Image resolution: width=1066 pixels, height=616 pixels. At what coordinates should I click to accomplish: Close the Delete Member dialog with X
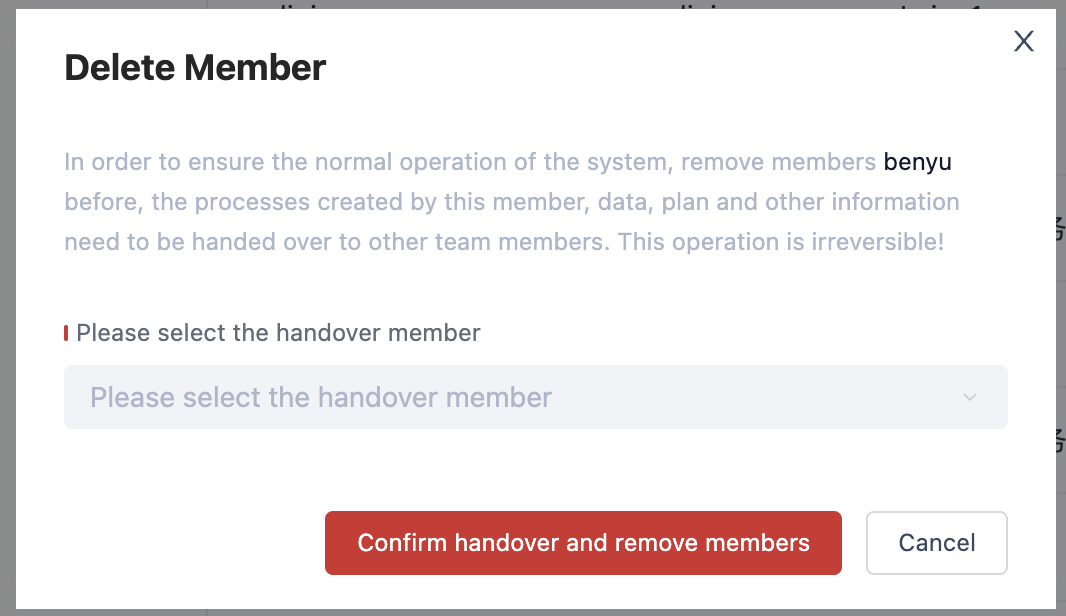tap(1023, 41)
